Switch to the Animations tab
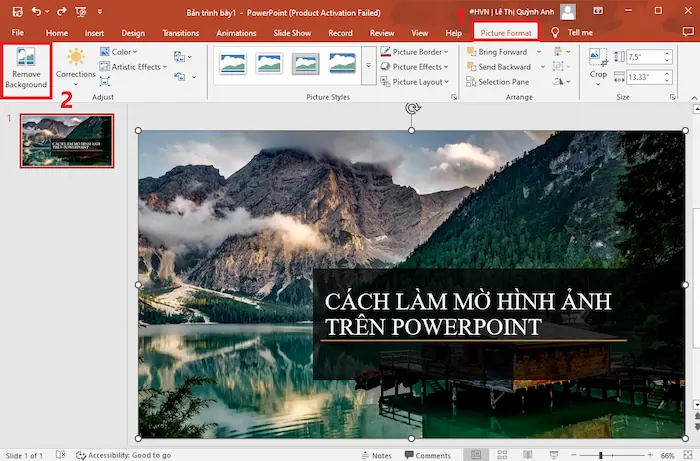 [236, 33]
